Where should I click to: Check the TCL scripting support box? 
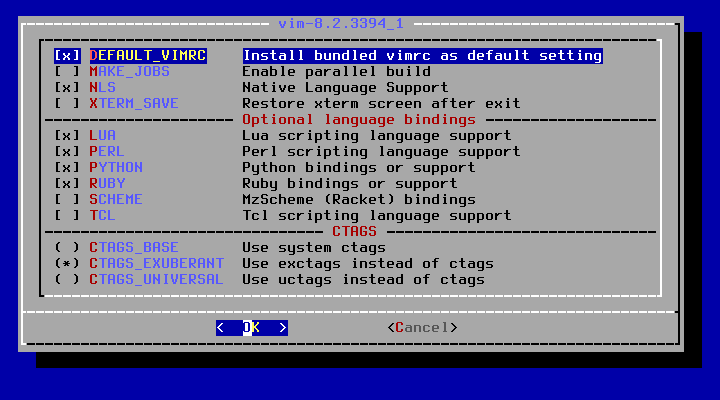coord(67,215)
